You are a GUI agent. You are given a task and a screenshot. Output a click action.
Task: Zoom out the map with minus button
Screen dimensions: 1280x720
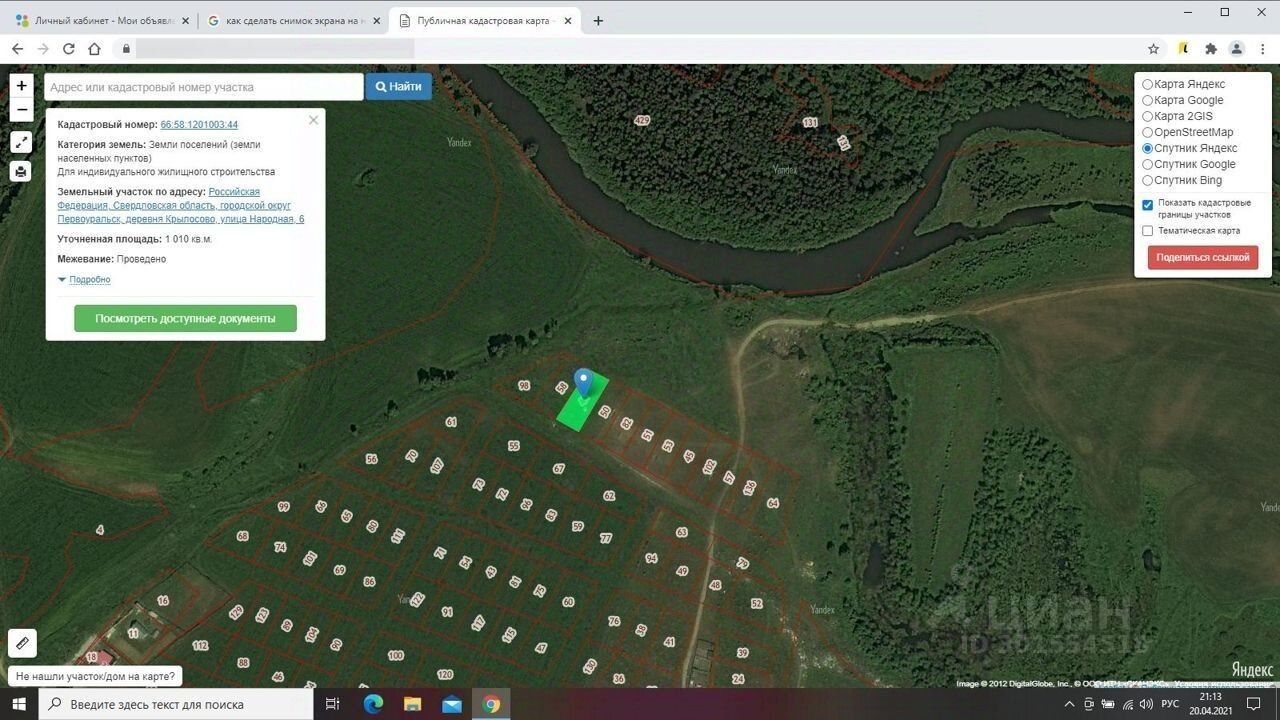pyautogui.click(x=21, y=110)
